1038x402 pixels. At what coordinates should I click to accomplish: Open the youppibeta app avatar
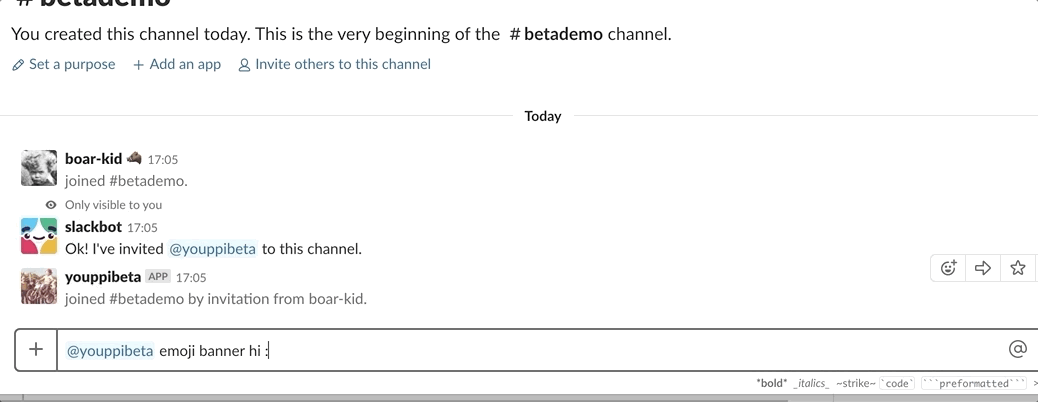coord(39,286)
